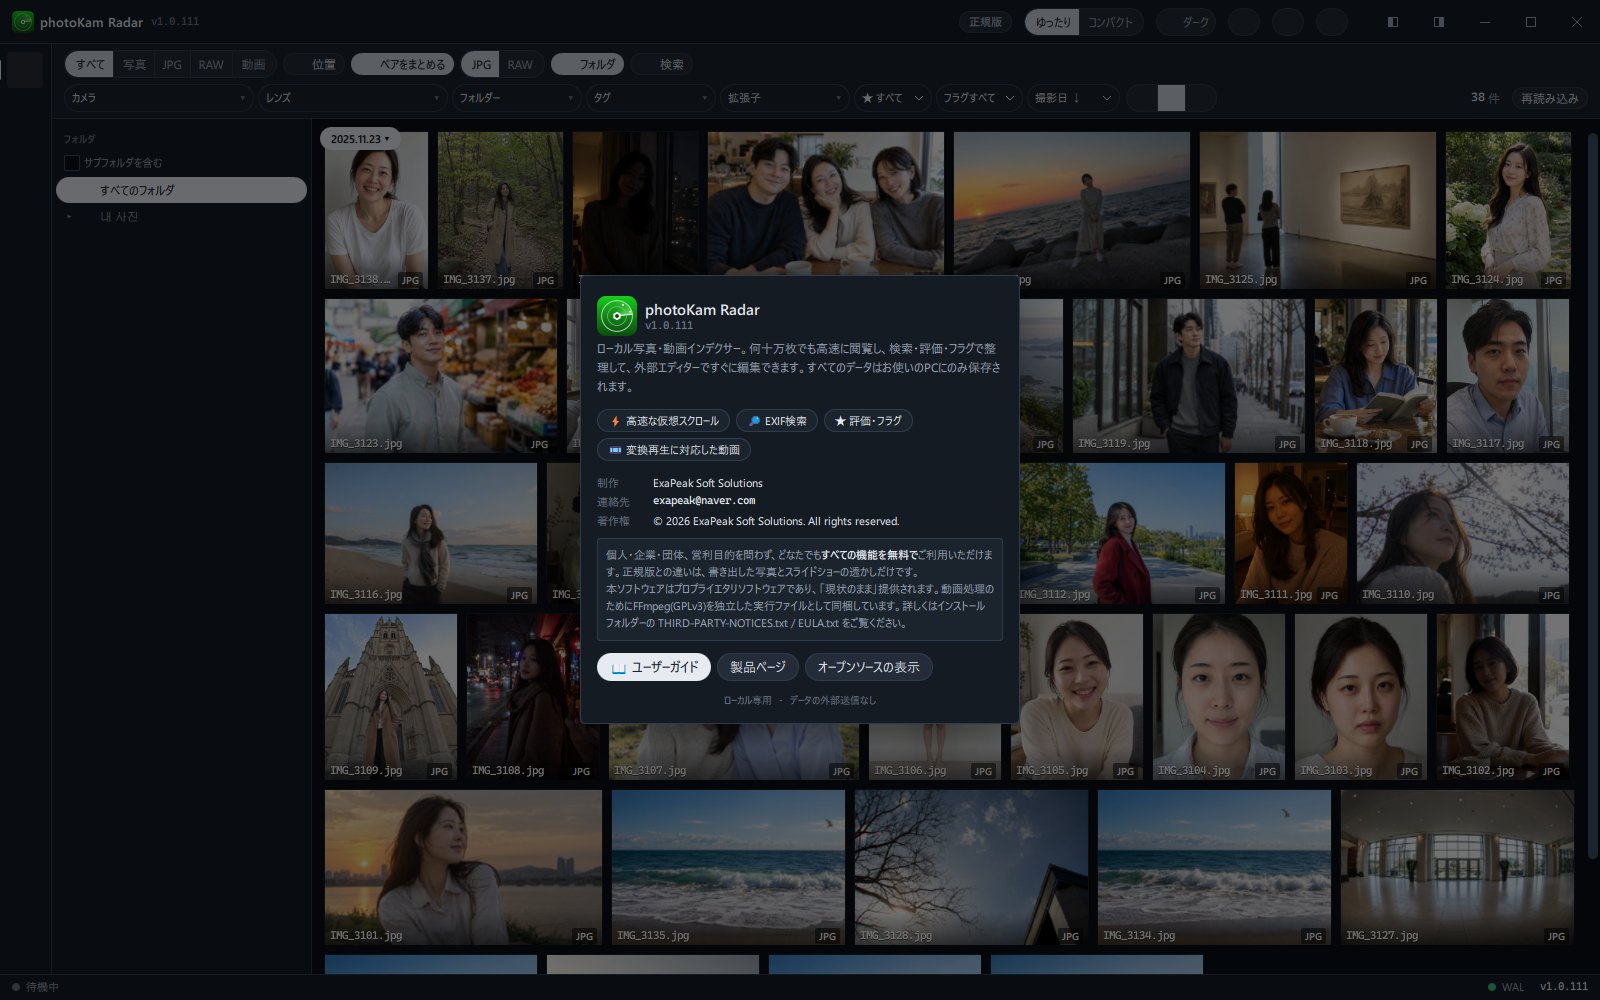Toggle the 位置 location switch
Image resolution: width=1600 pixels, height=1000 pixels.
[x=314, y=64]
